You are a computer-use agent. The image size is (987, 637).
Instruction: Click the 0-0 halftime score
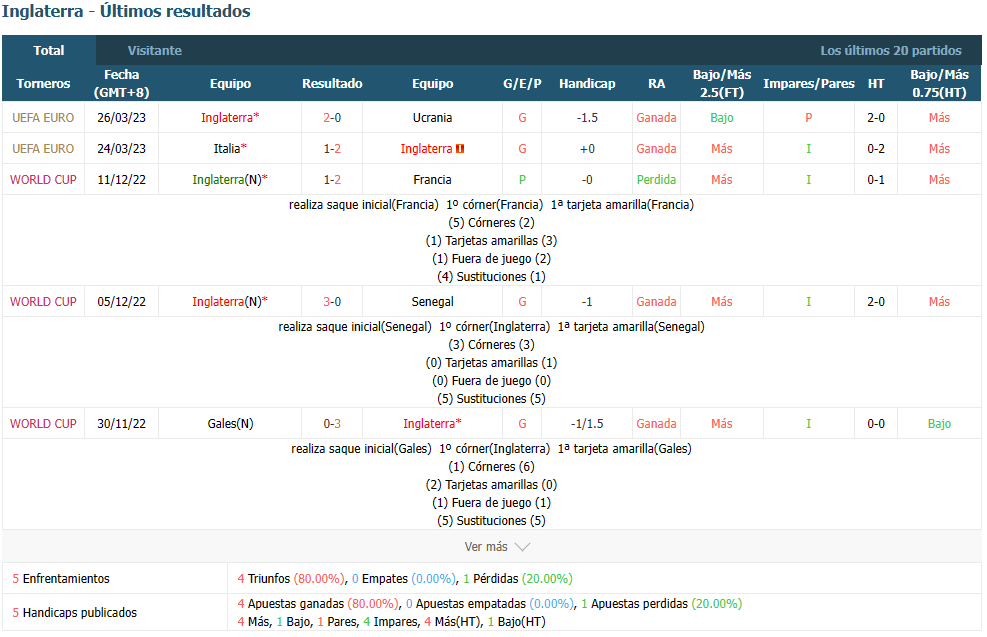point(876,424)
